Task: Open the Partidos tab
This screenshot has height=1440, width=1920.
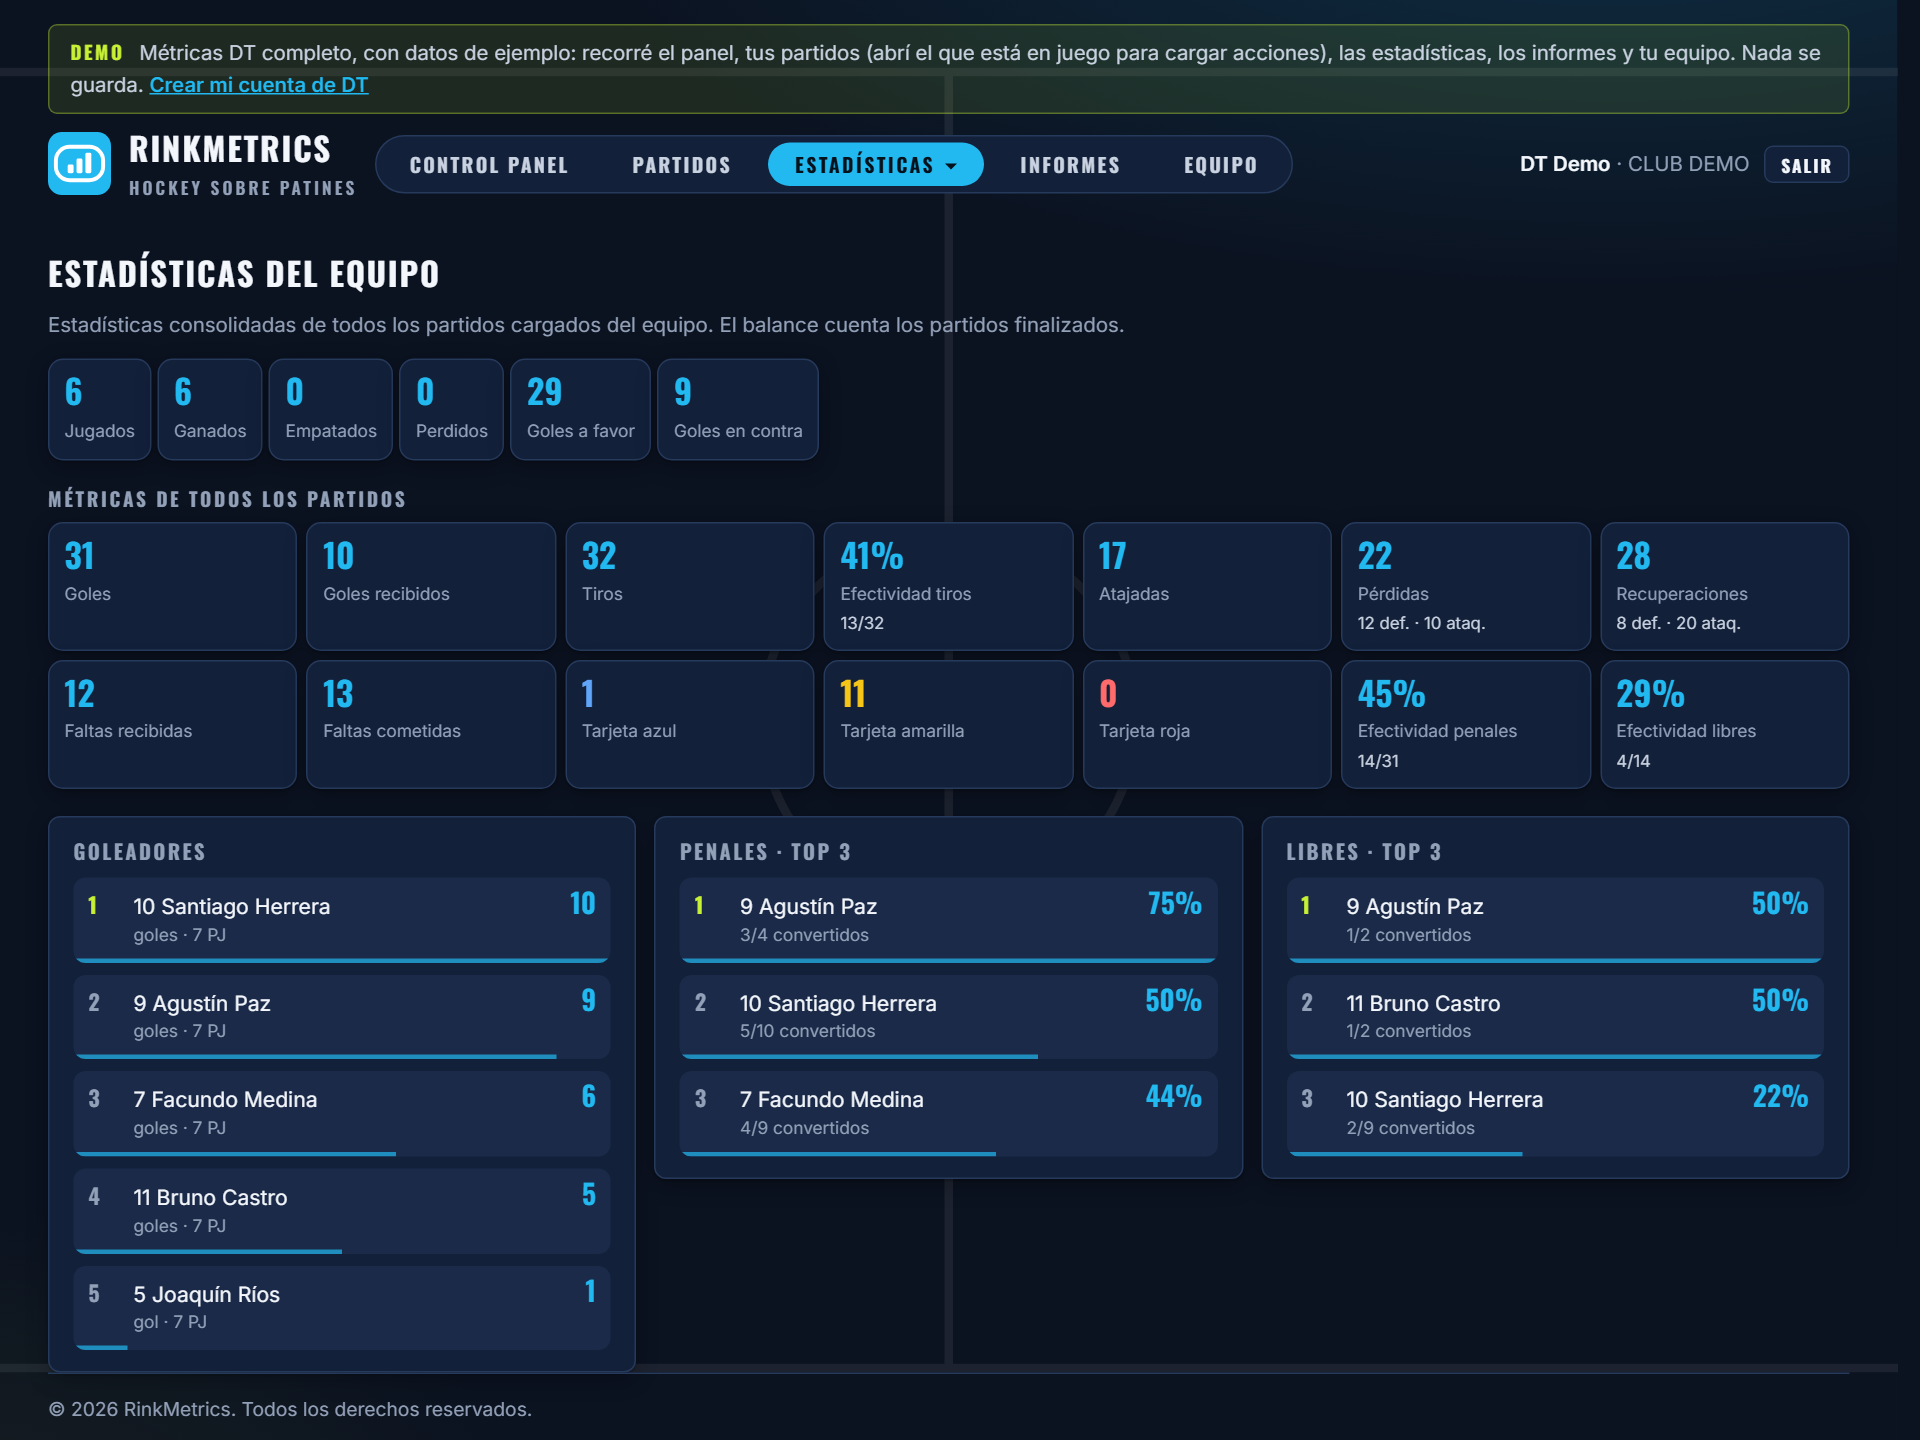Action: click(x=681, y=165)
